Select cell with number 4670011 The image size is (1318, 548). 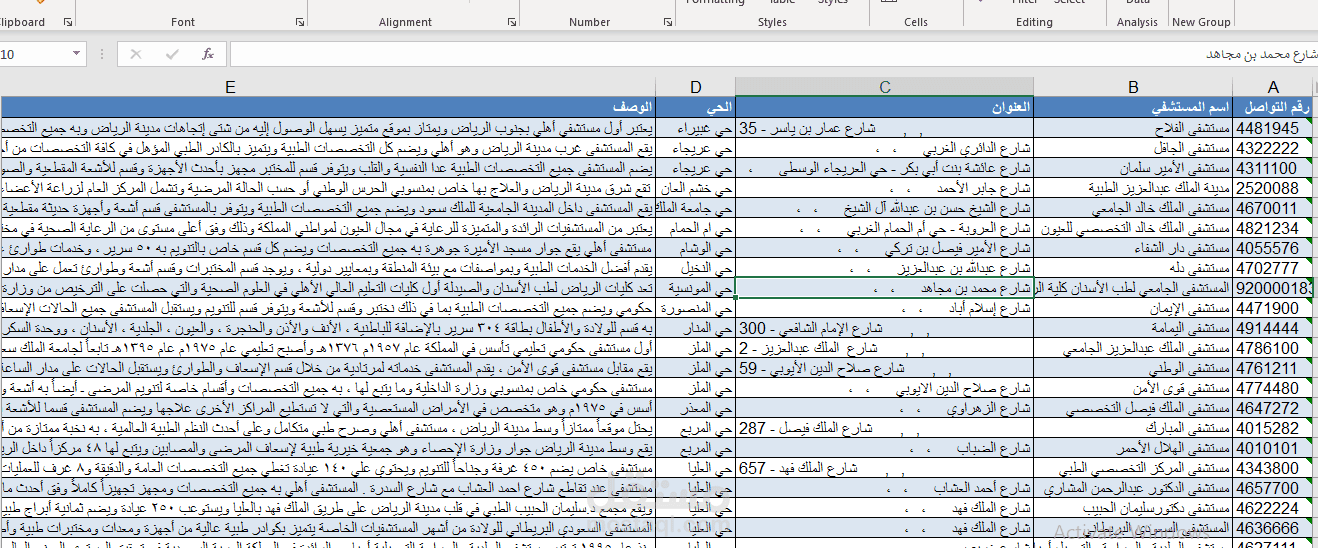[1272, 208]
